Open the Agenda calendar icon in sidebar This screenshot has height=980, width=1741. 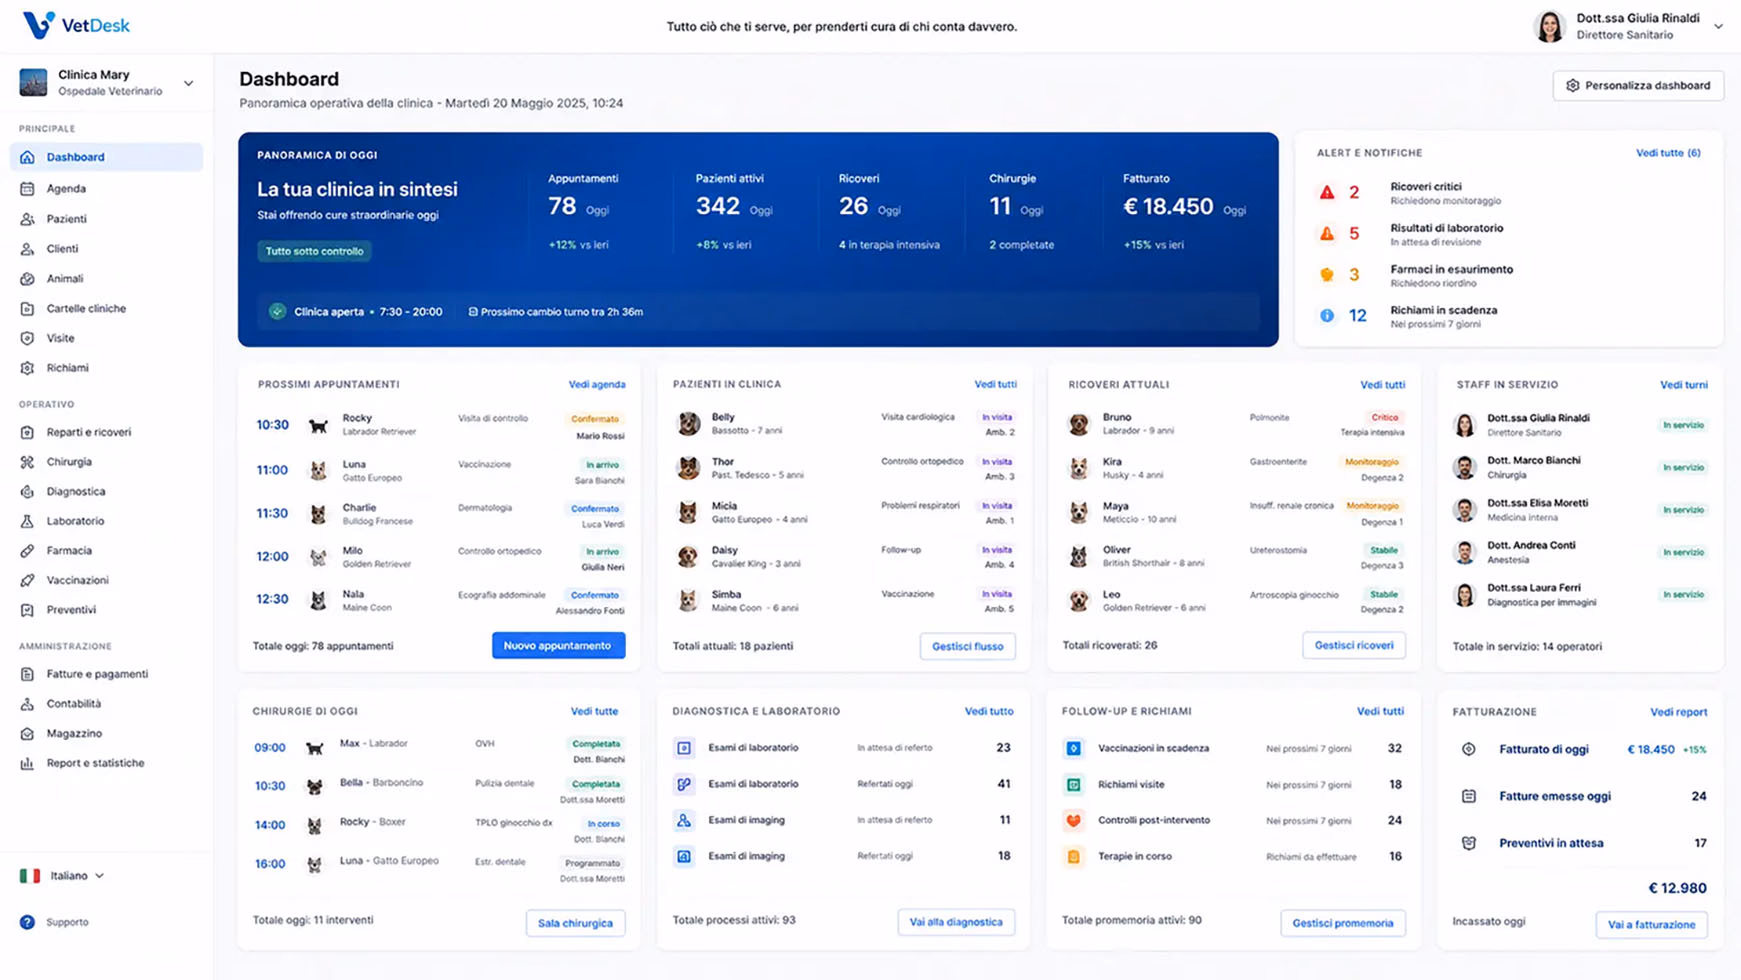[x=27, y=188]
